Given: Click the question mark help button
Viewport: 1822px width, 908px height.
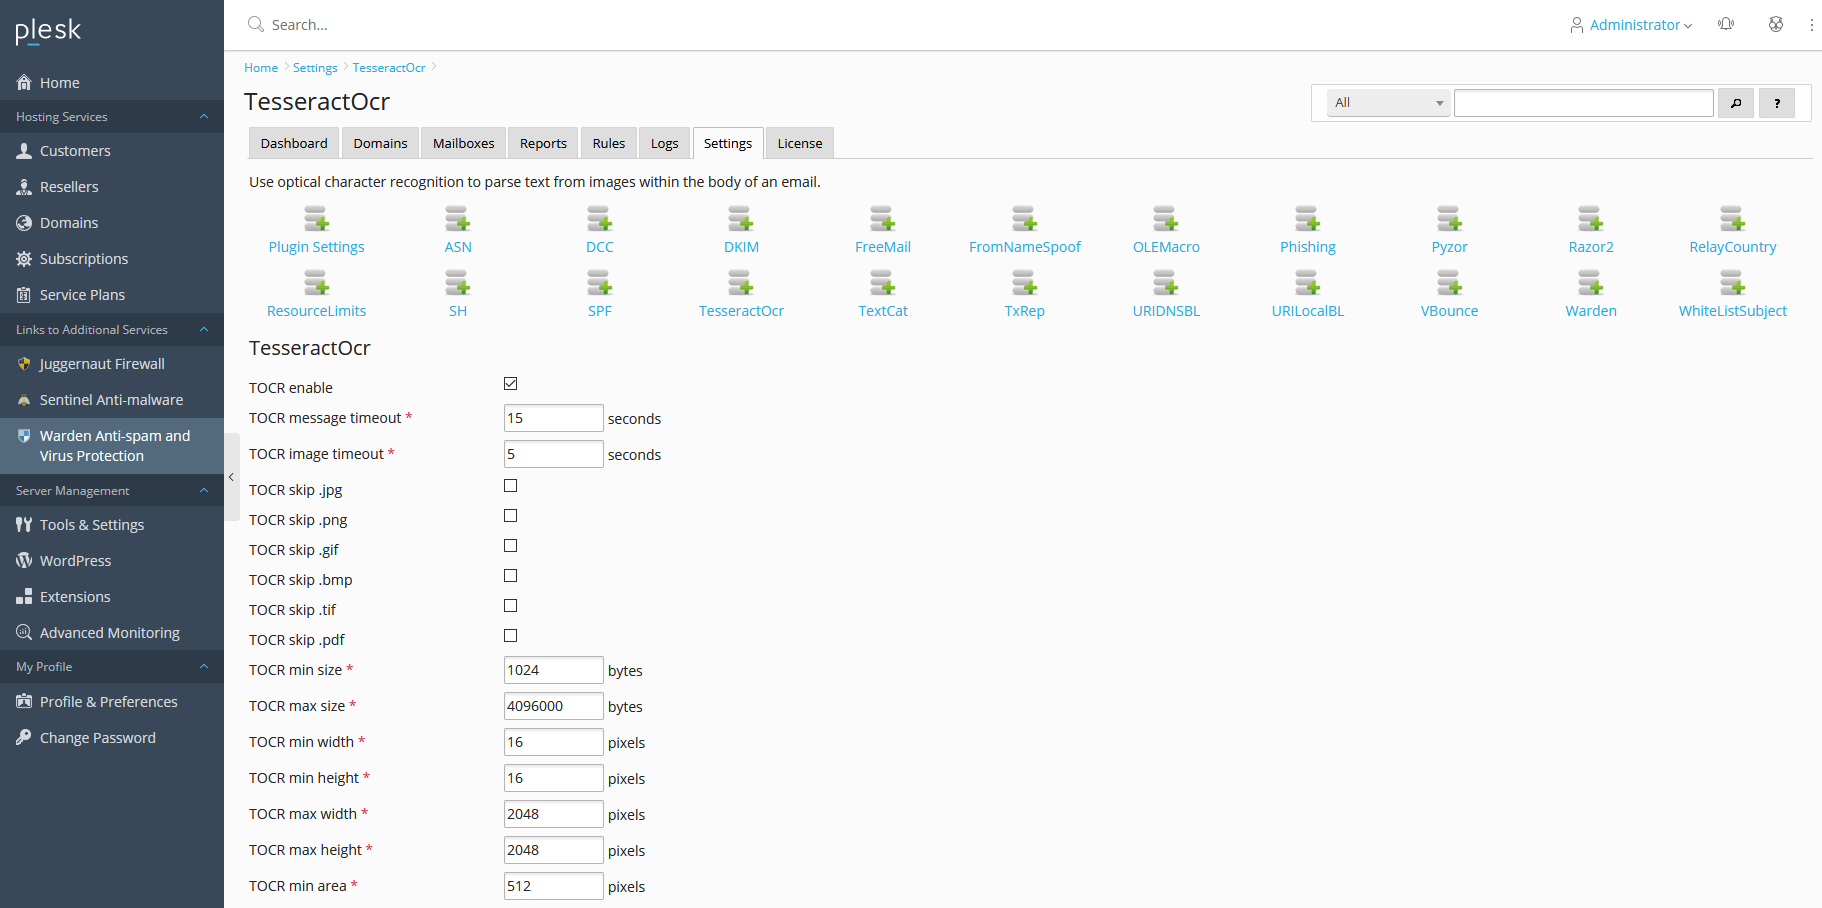Looking at the screenshot, I should 1776,103.
